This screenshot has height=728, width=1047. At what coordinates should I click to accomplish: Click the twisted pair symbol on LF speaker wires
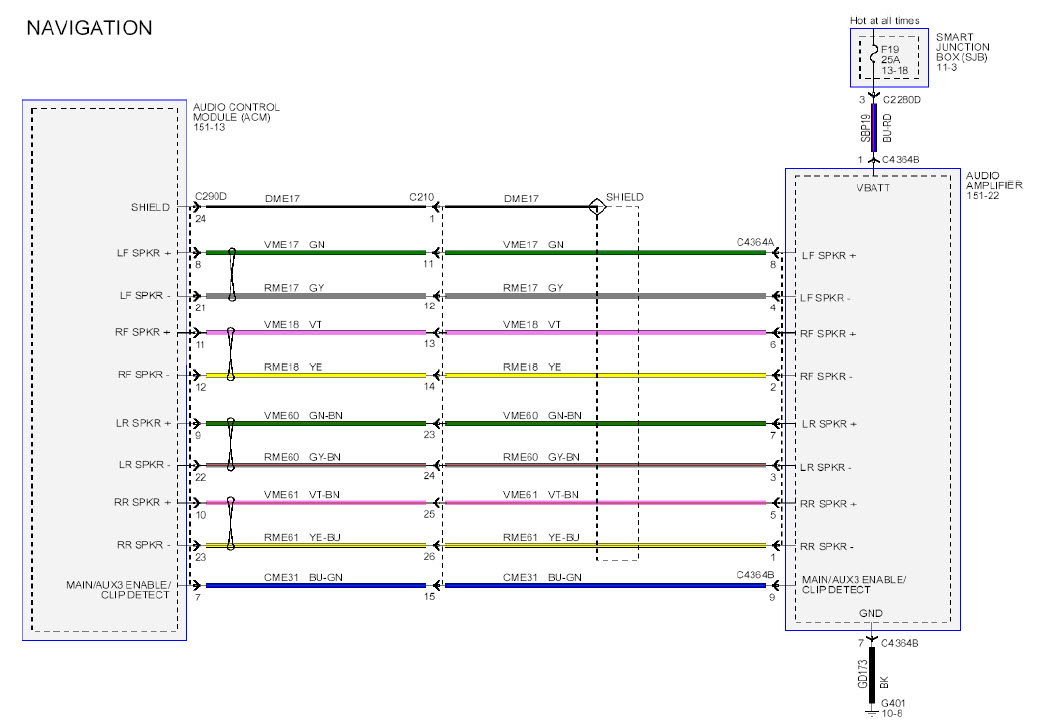(x=232, y=274)
